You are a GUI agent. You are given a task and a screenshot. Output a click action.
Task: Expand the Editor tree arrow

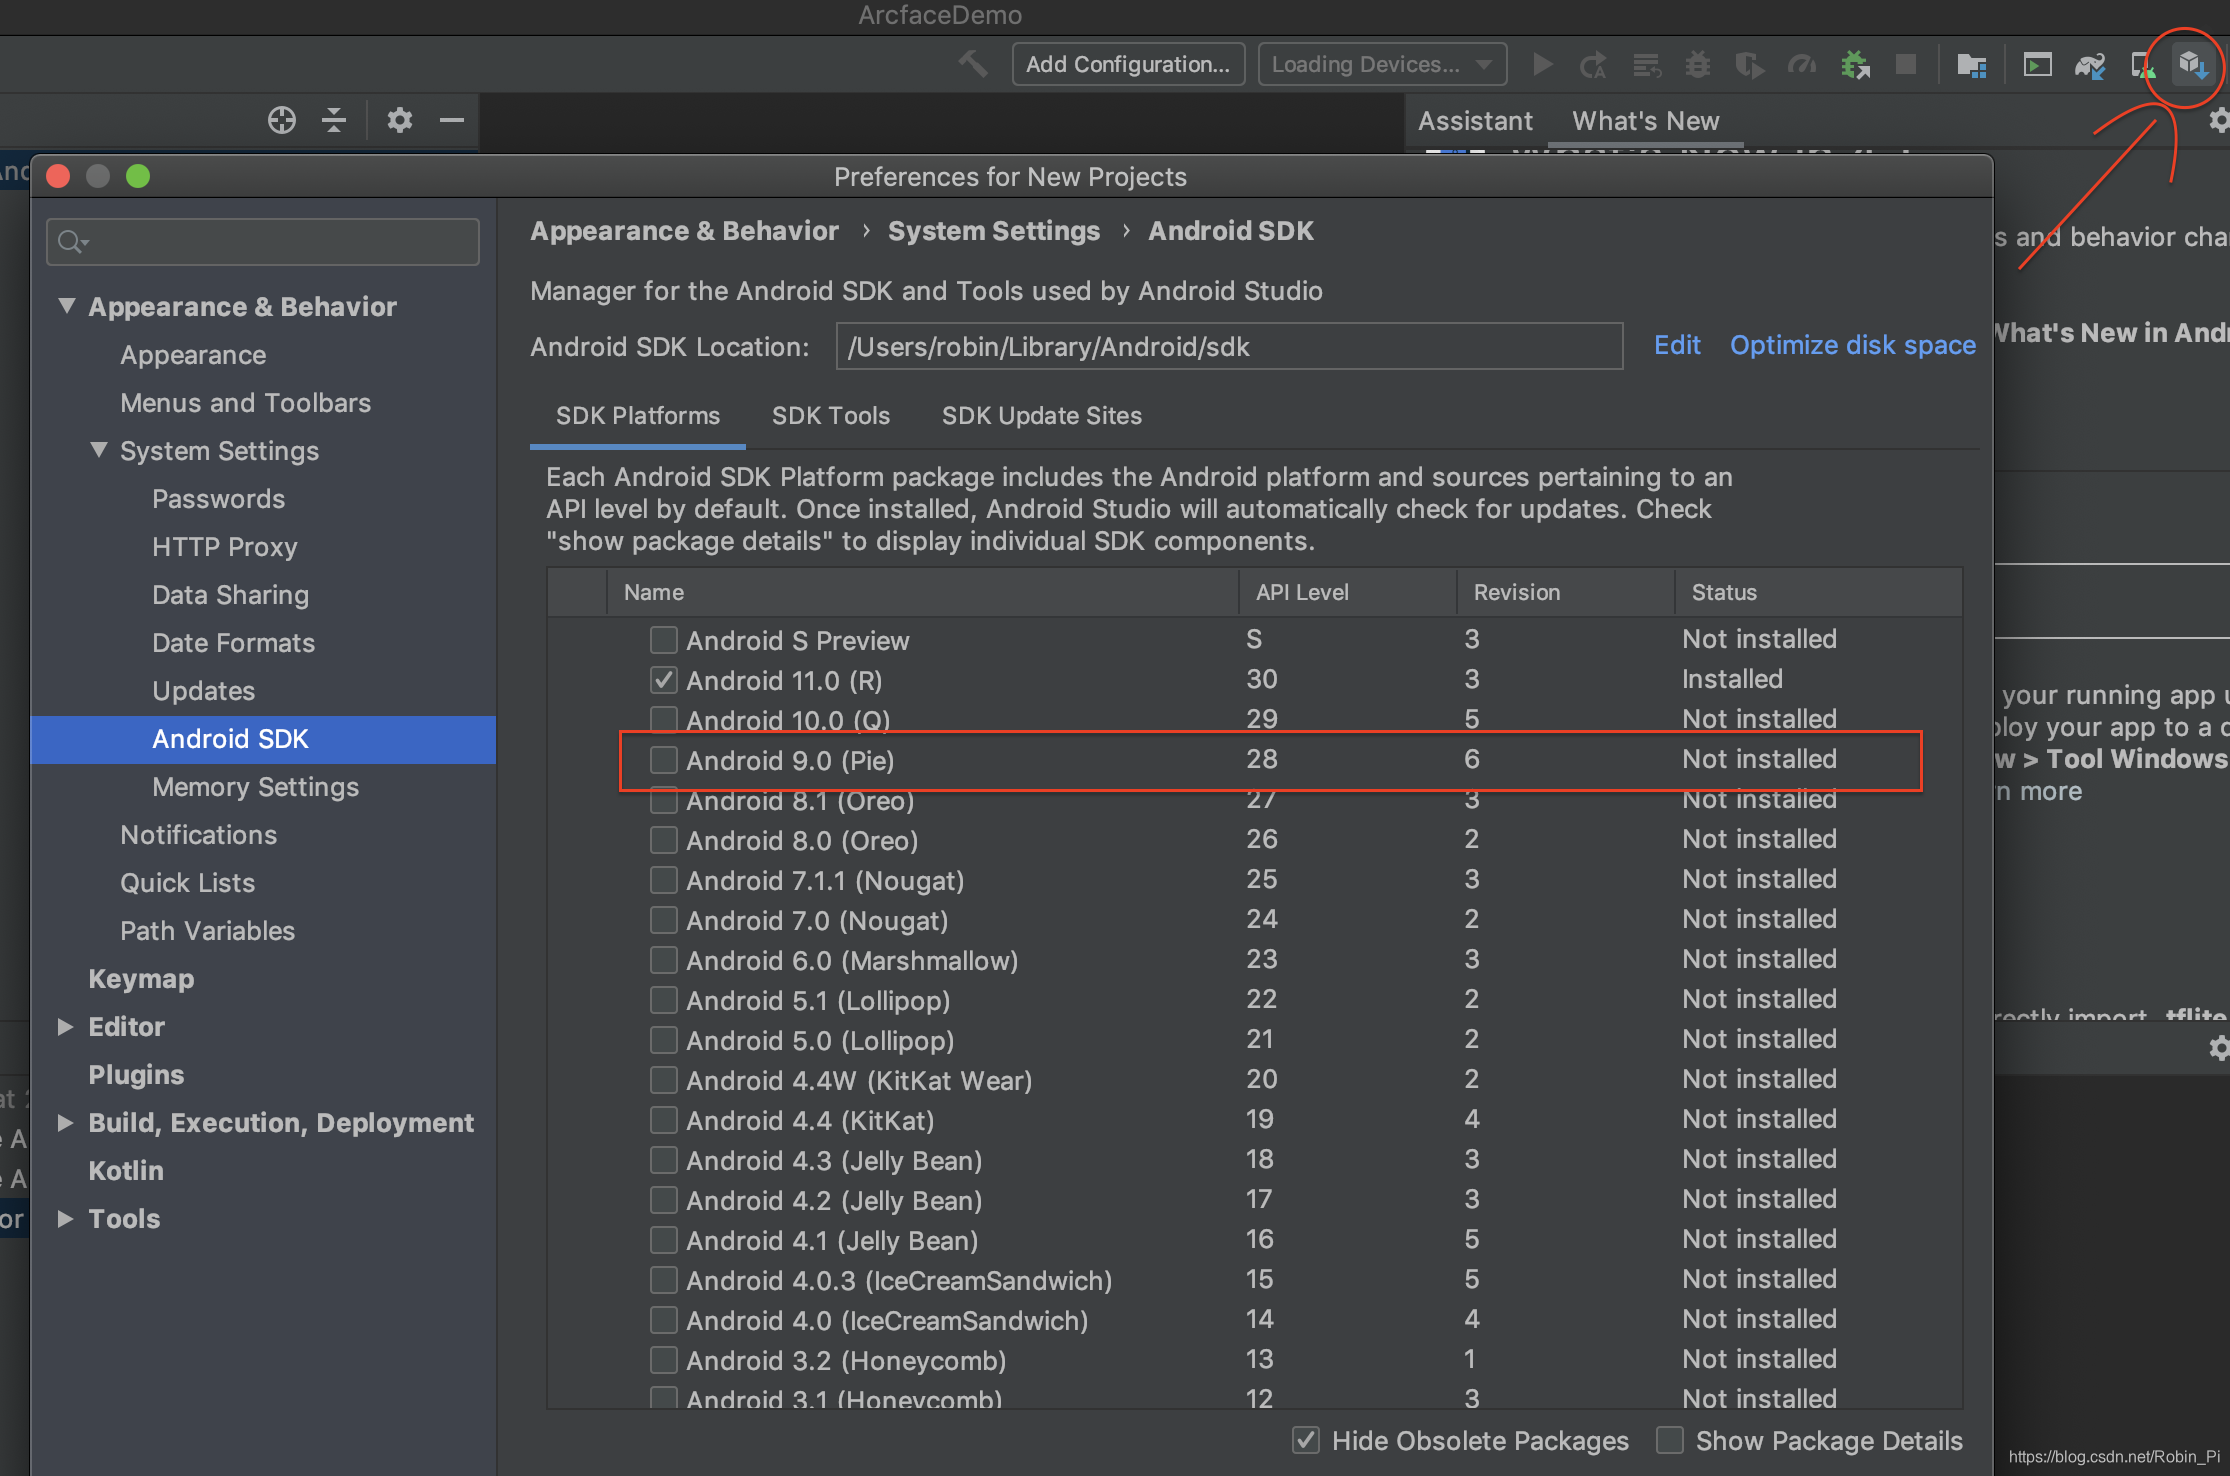point(65,1026)
